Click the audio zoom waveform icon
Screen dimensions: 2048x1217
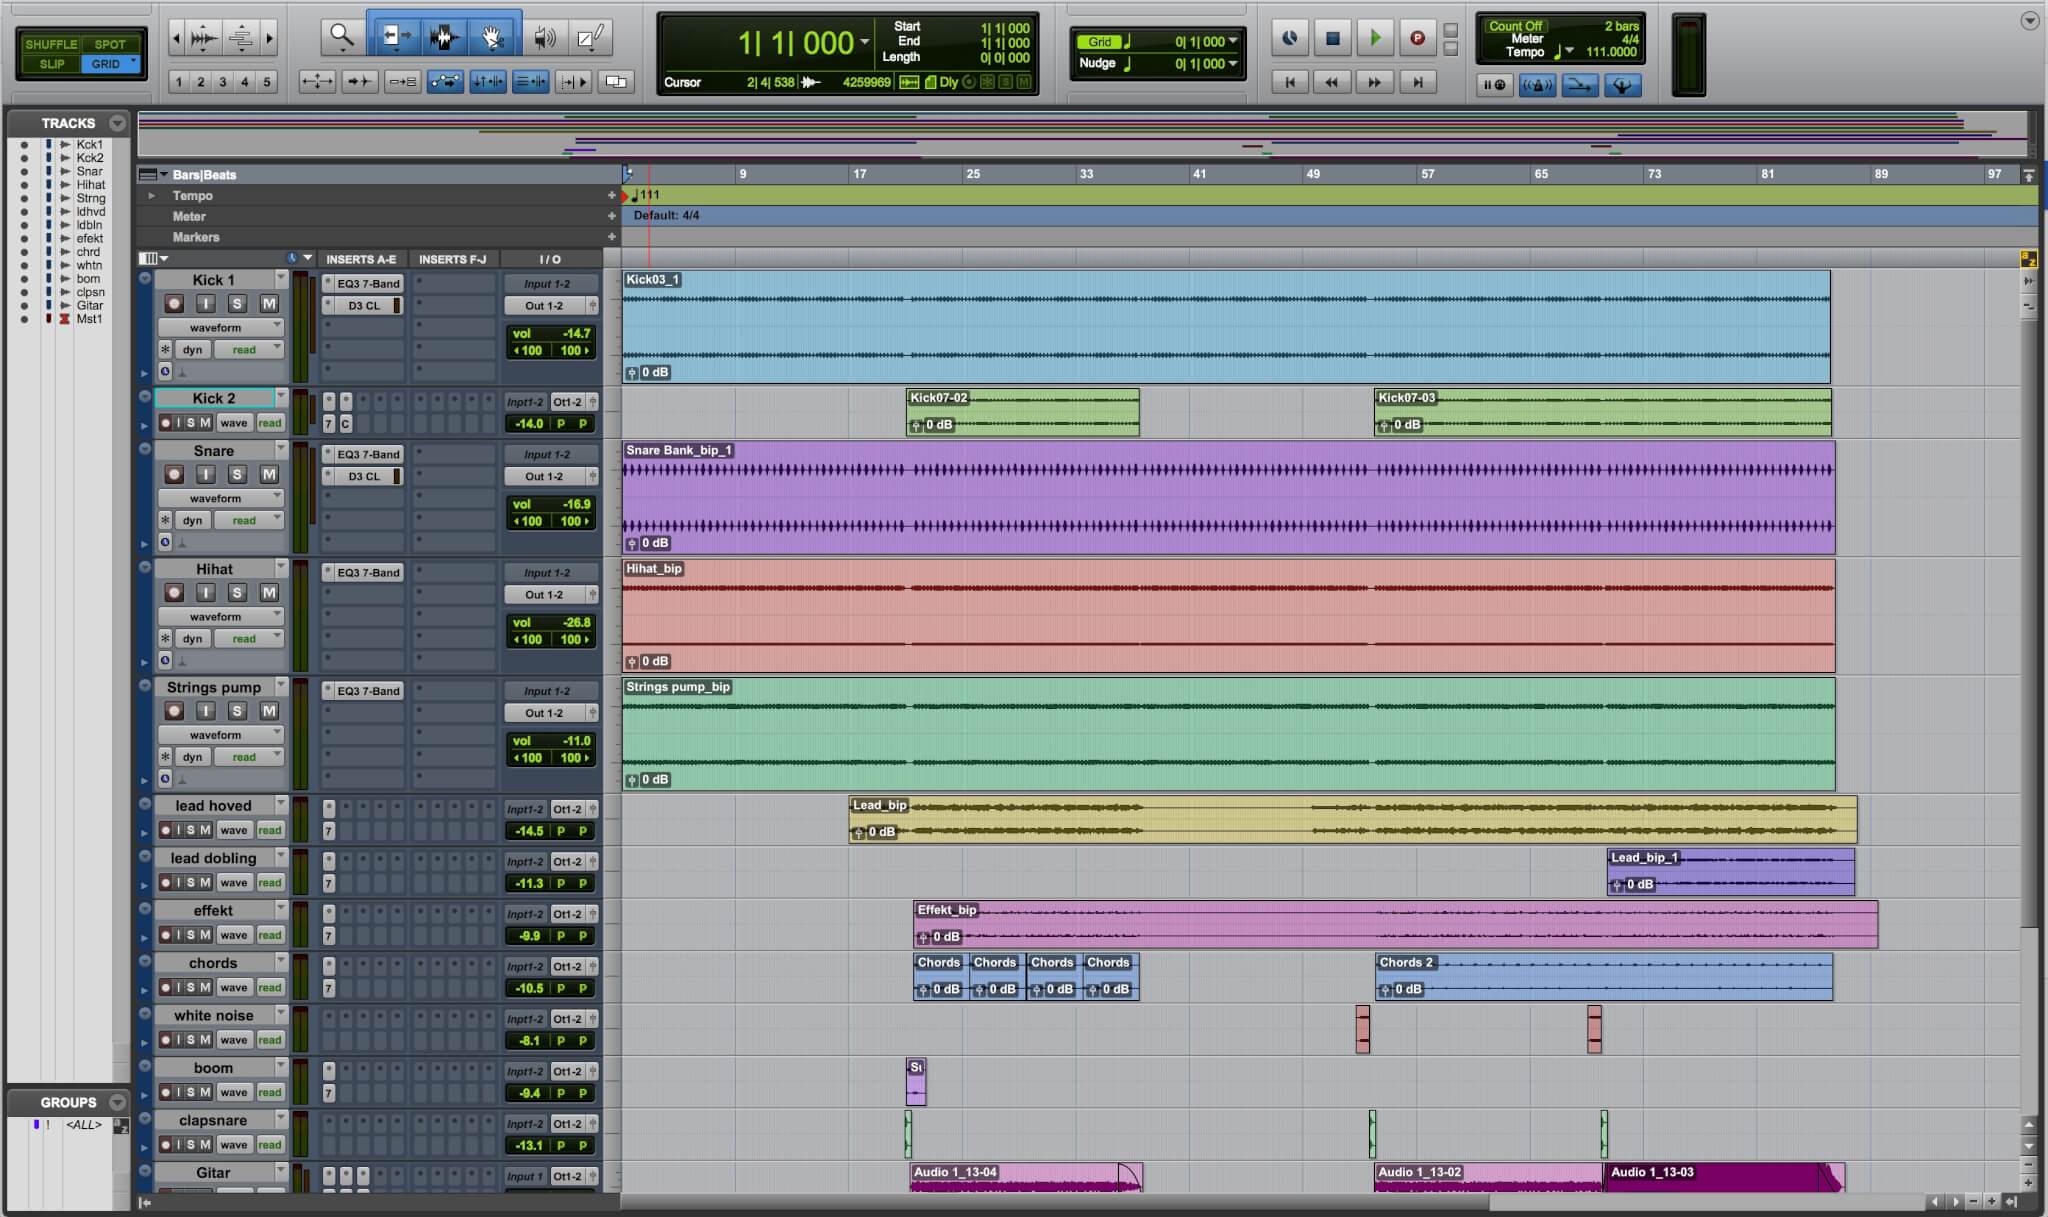click(x=203, y=39)
